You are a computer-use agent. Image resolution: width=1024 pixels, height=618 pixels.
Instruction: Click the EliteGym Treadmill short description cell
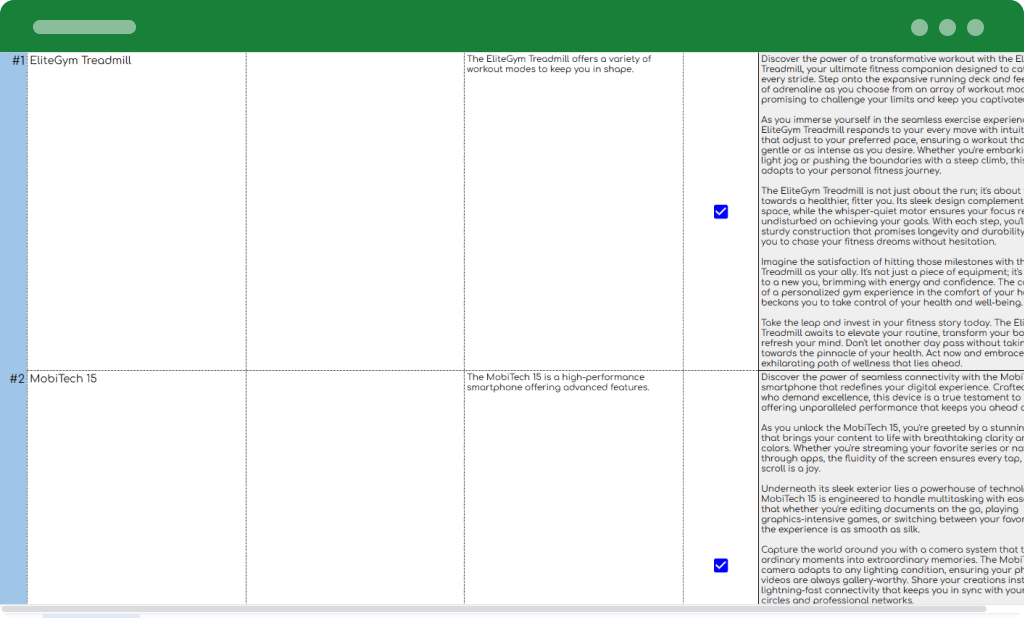(x=573, y=211)
